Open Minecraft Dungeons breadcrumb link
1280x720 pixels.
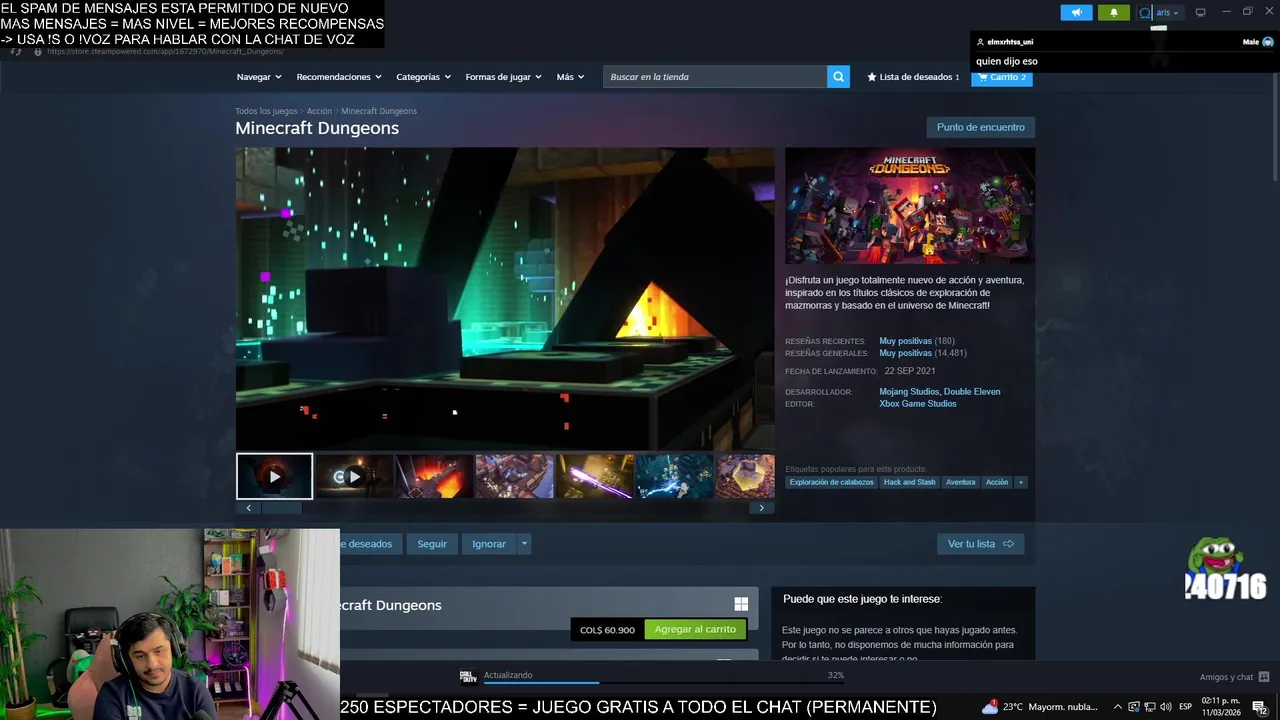(x=379, y=111)
